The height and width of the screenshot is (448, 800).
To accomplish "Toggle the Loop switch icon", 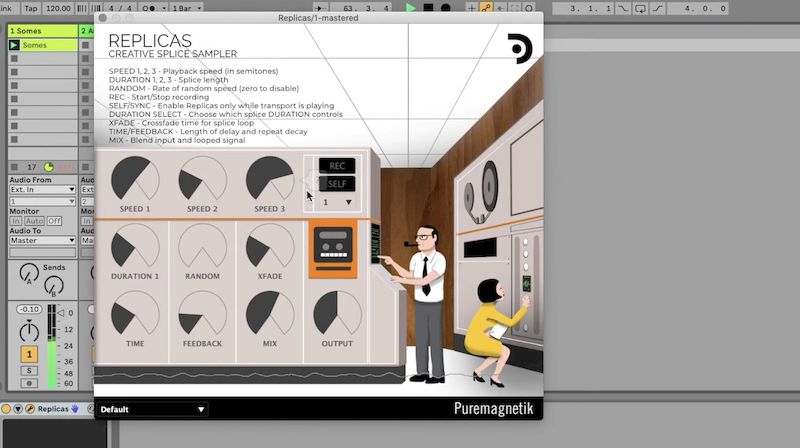I will pos(640,8).
